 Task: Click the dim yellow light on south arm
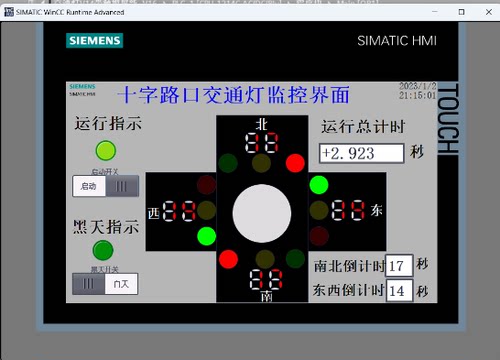pyautogui.click(x=265, y=259)
